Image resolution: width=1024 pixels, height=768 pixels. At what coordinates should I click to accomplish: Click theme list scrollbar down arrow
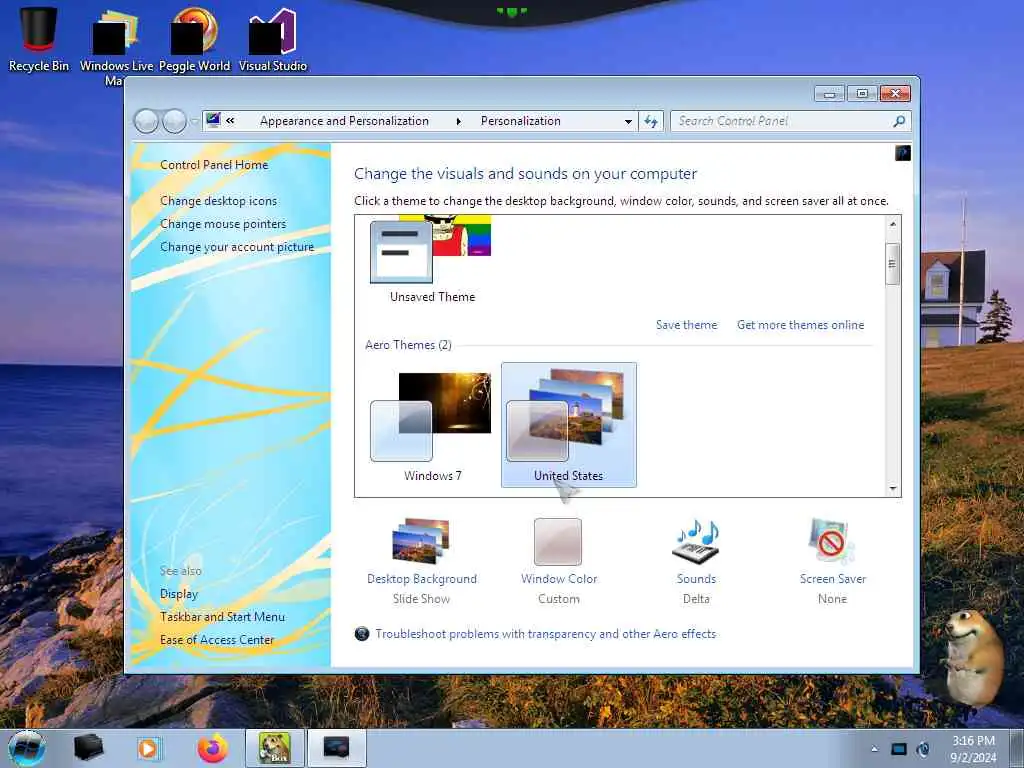(893, 488)
